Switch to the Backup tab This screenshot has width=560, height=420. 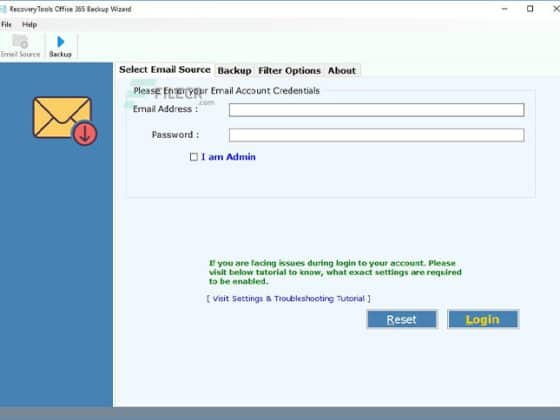pyautogui.click(x=234, y=71)
